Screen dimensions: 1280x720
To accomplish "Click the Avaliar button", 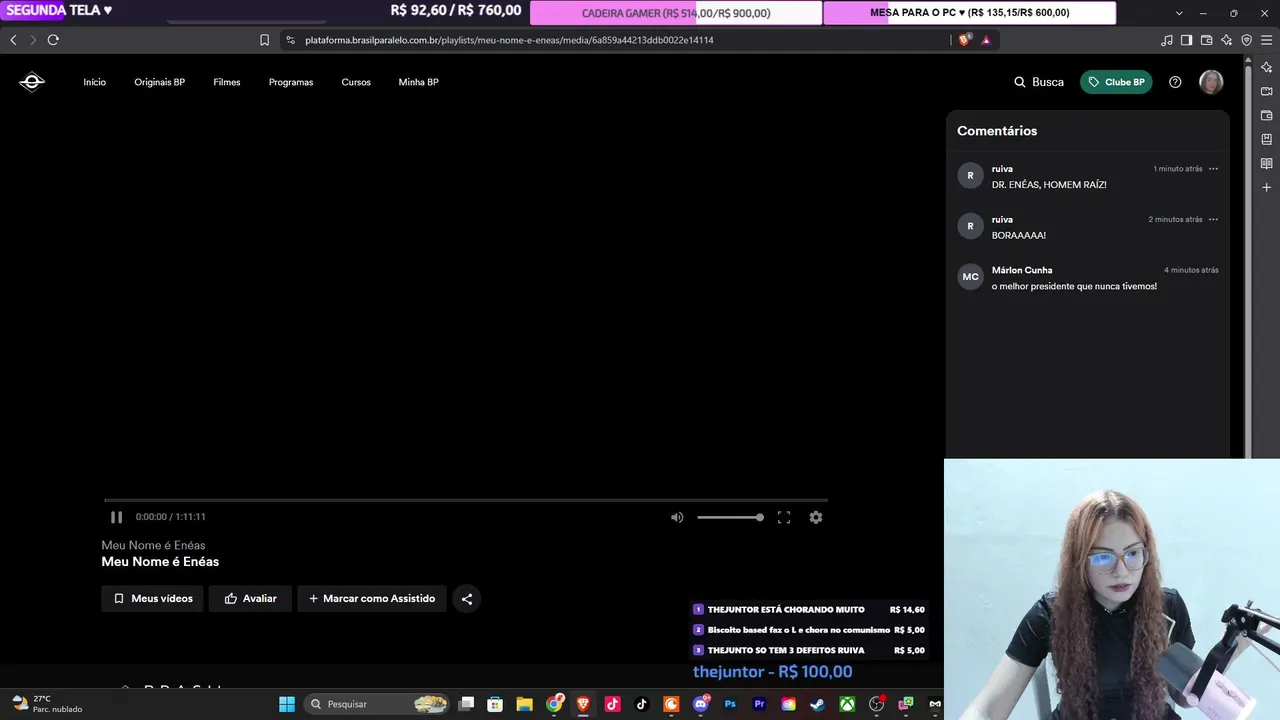I will [250, 599].
